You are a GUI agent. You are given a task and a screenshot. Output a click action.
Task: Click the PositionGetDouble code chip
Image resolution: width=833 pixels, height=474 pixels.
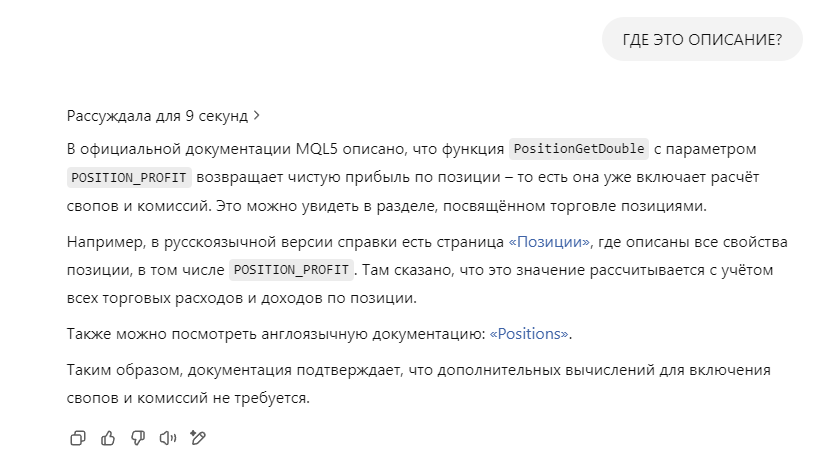[x=579, y=149]
